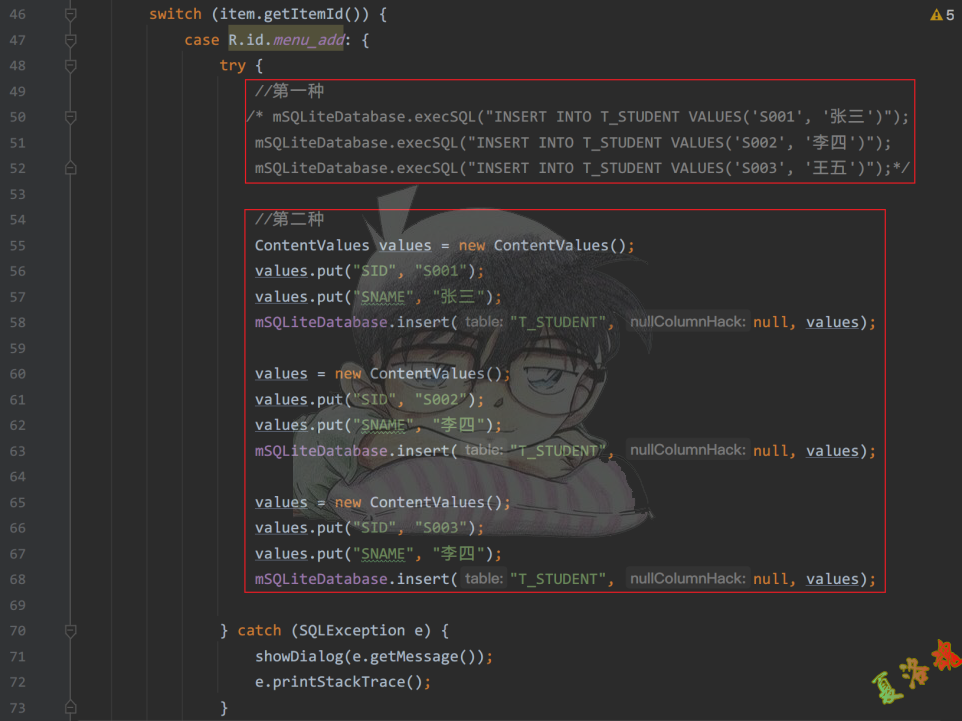The height and width of the screenshot is (721, 962).
Task: Click the "table:" parameter hint on line 58
Action: click(x=484, y=322)
